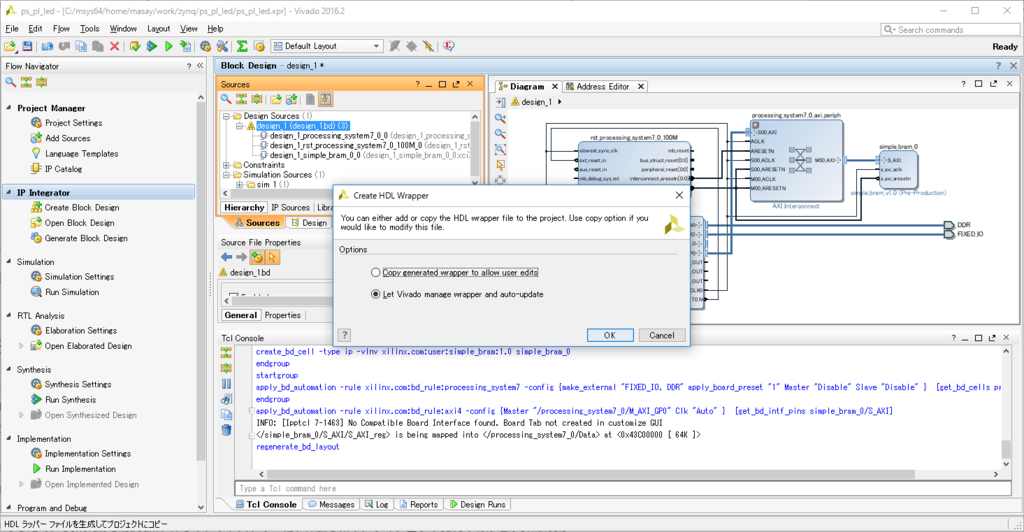Click the back arrow in Source File Properties
The width and height of the screenshot is (1024, 532).
(227, 257)
